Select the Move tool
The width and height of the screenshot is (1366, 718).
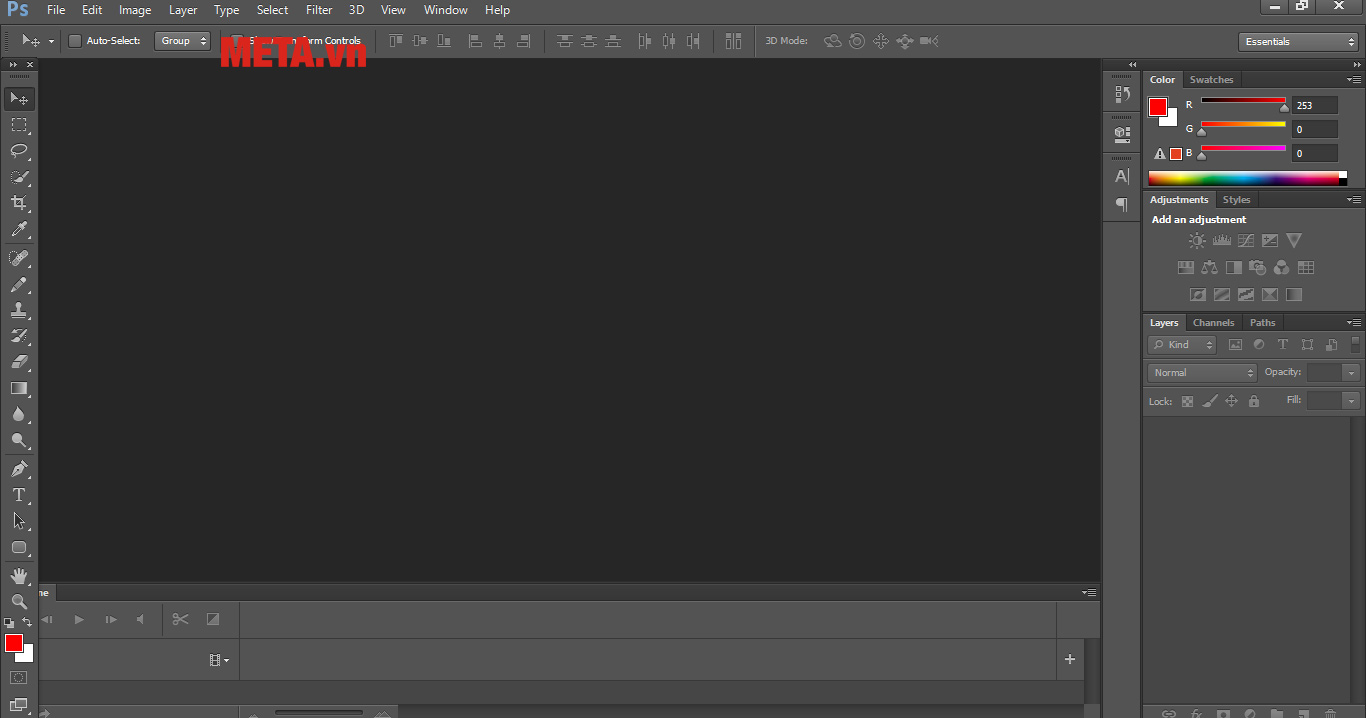tap(19, 98)
